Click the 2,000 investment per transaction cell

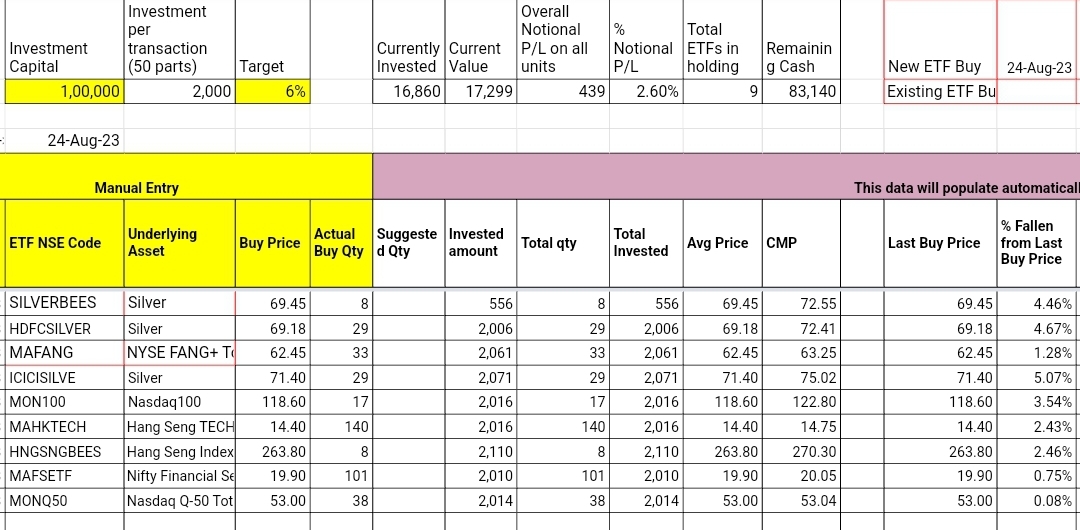coord(180,92)
